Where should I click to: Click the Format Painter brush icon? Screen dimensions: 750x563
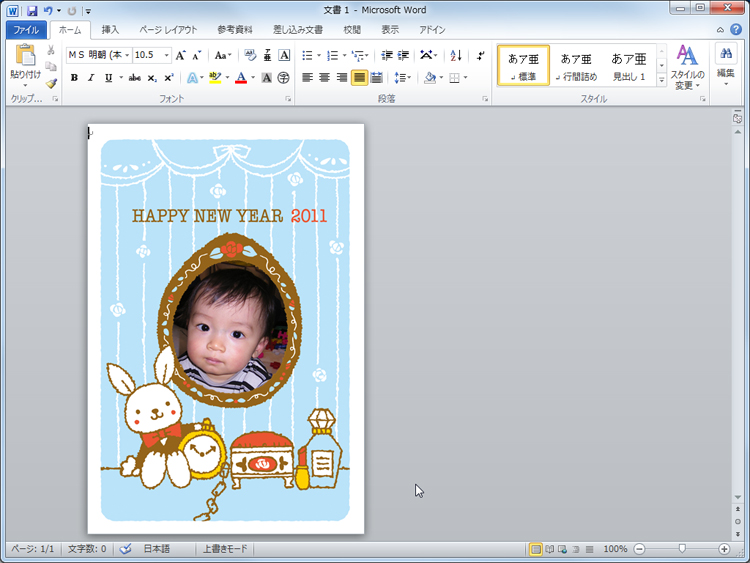point(51,83)
